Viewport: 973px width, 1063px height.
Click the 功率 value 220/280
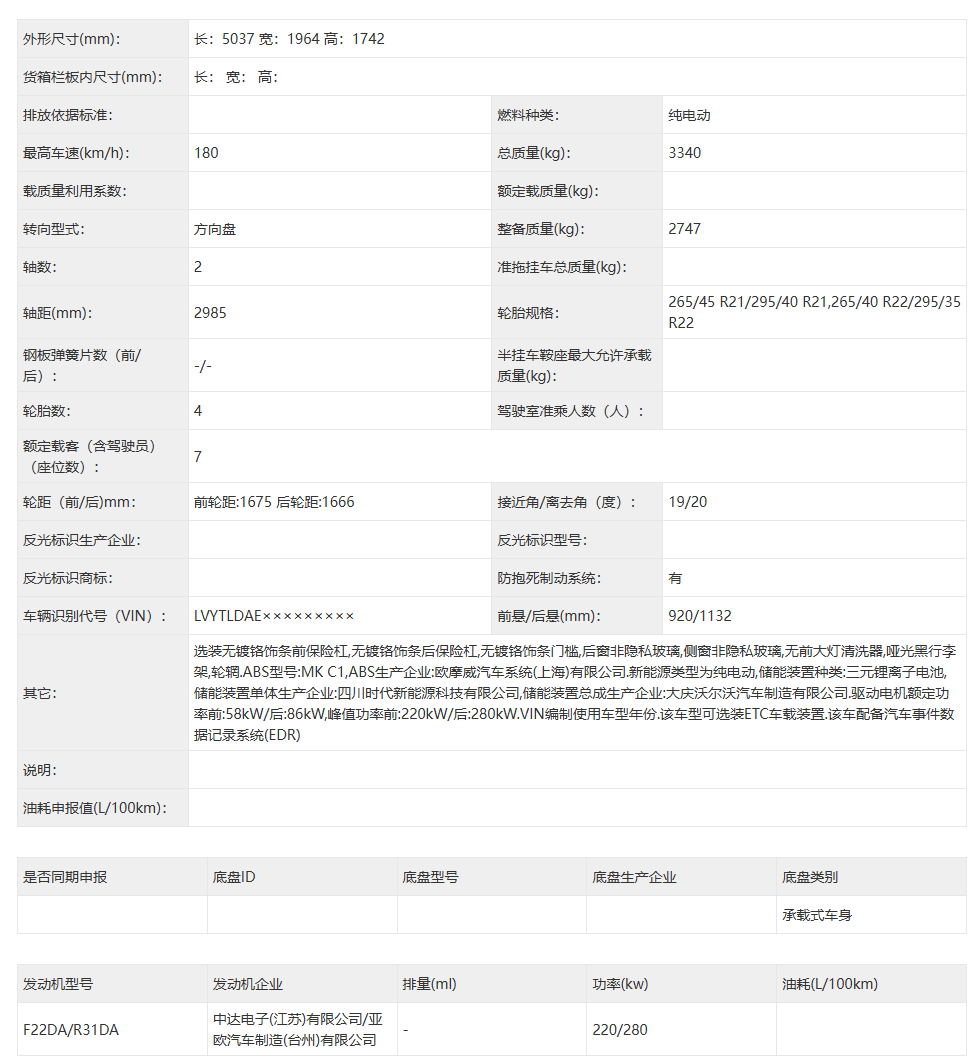pyautogui.click(x=620, y=1030)
